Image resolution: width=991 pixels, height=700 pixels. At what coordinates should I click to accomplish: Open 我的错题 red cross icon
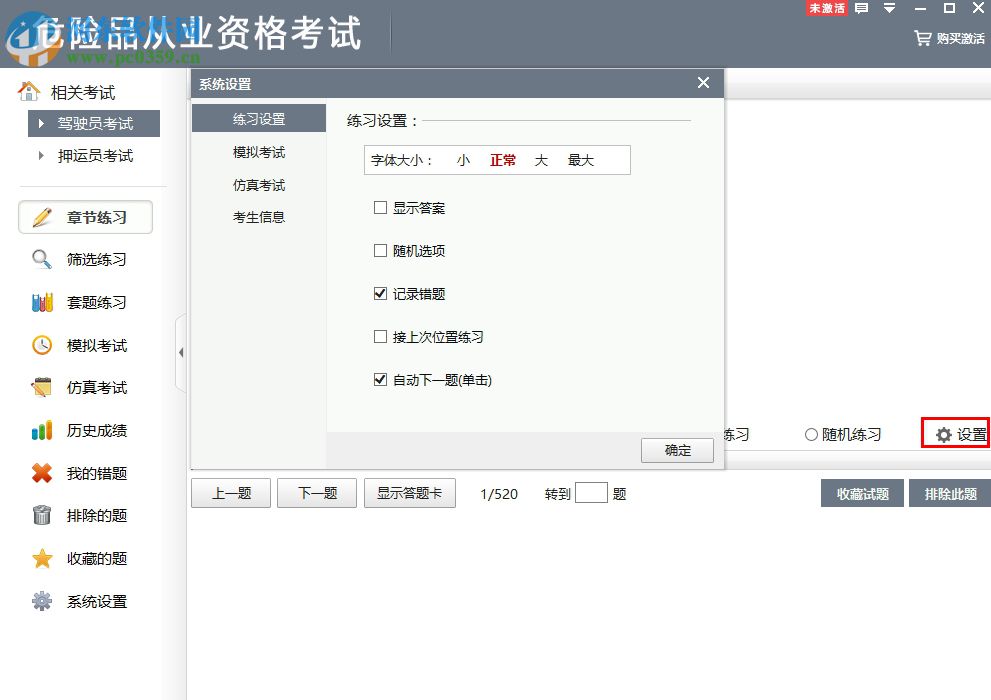click(x=41, y=473)
